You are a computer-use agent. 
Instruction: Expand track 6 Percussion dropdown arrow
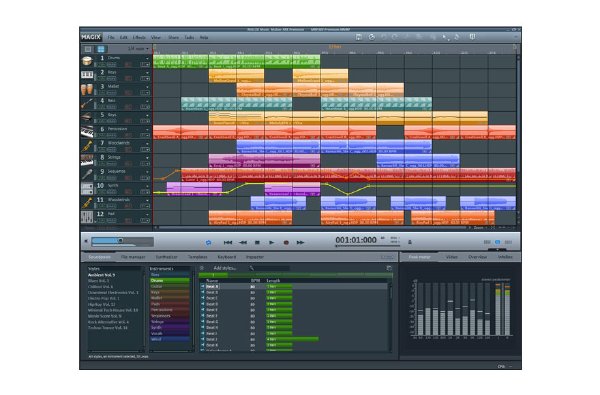(147, 129)
